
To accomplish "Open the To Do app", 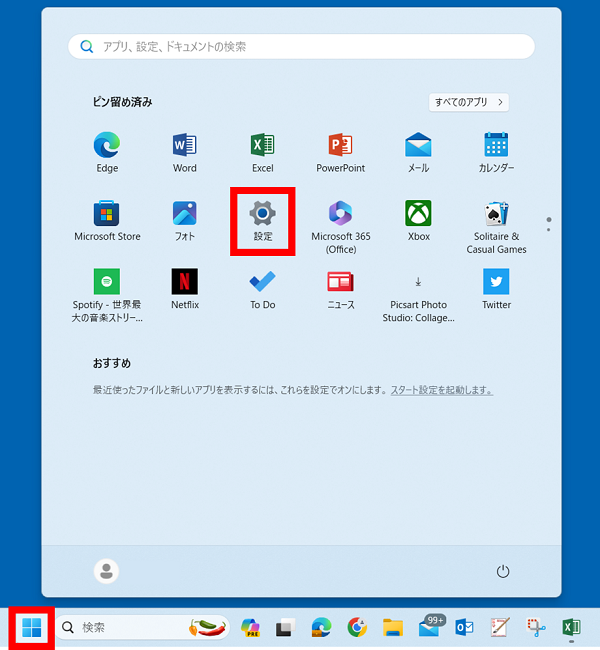I will point(262,289).
